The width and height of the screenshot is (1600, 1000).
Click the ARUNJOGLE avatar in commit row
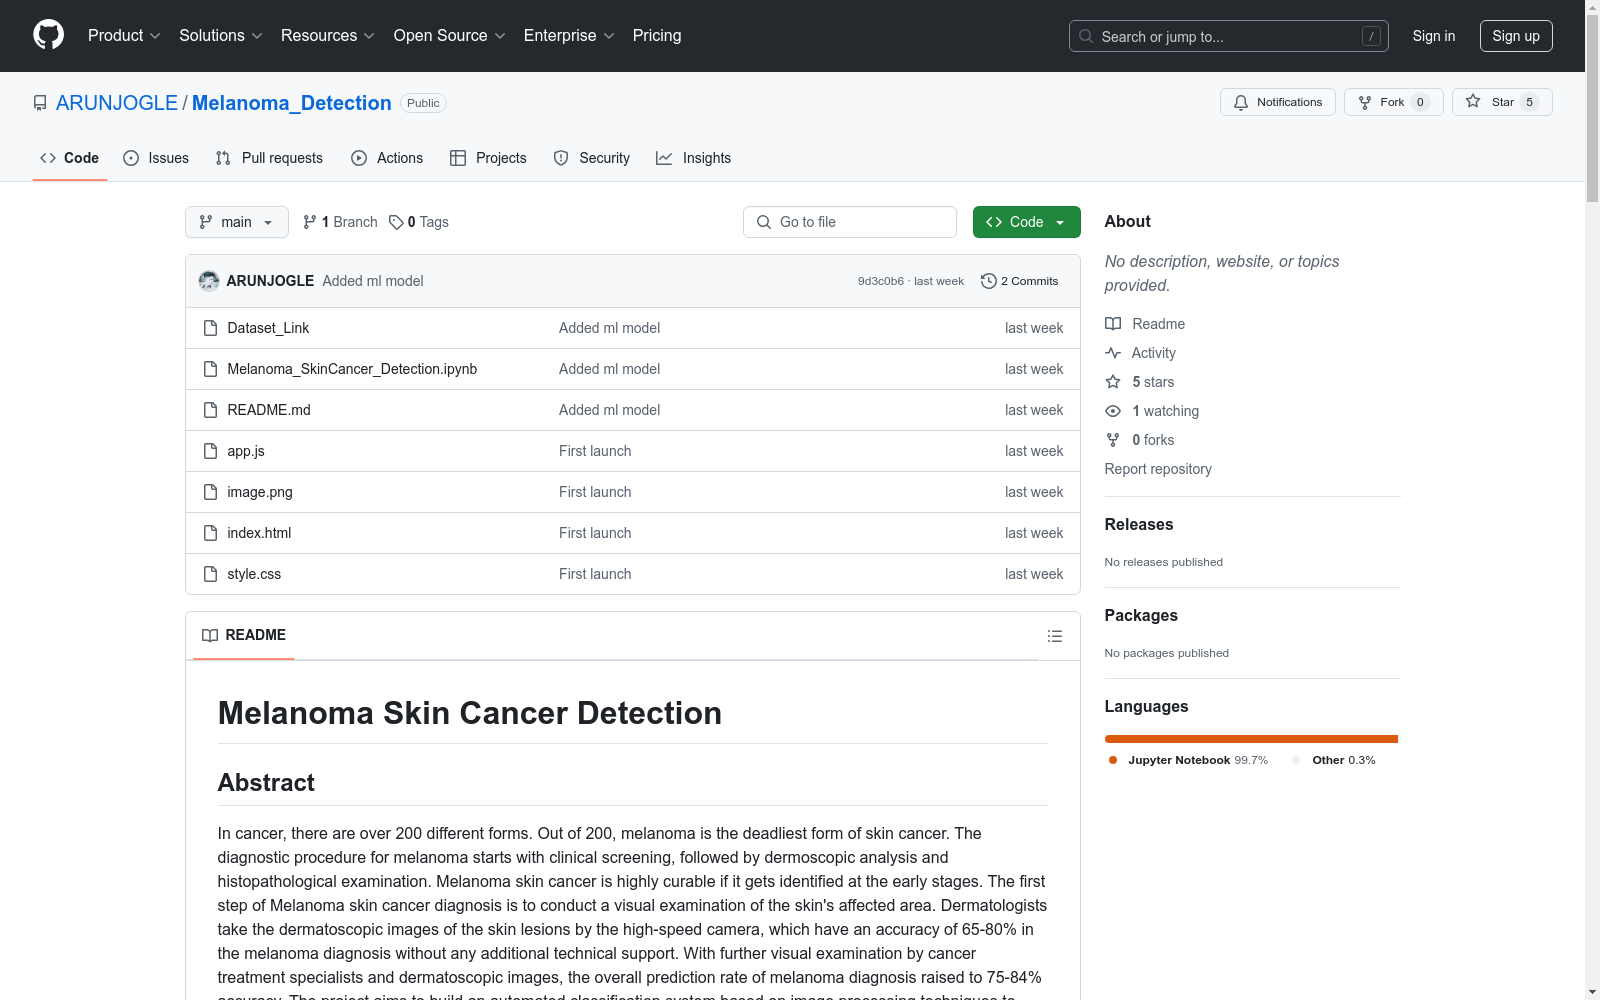[209, 281]
